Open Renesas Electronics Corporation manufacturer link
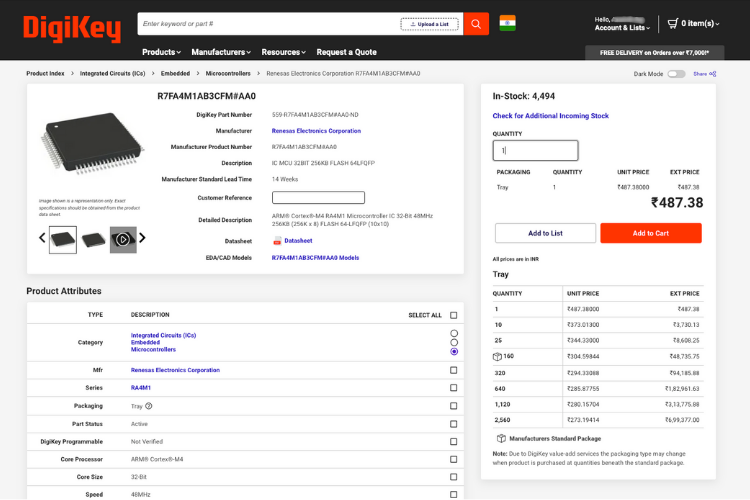 (316, 131)
